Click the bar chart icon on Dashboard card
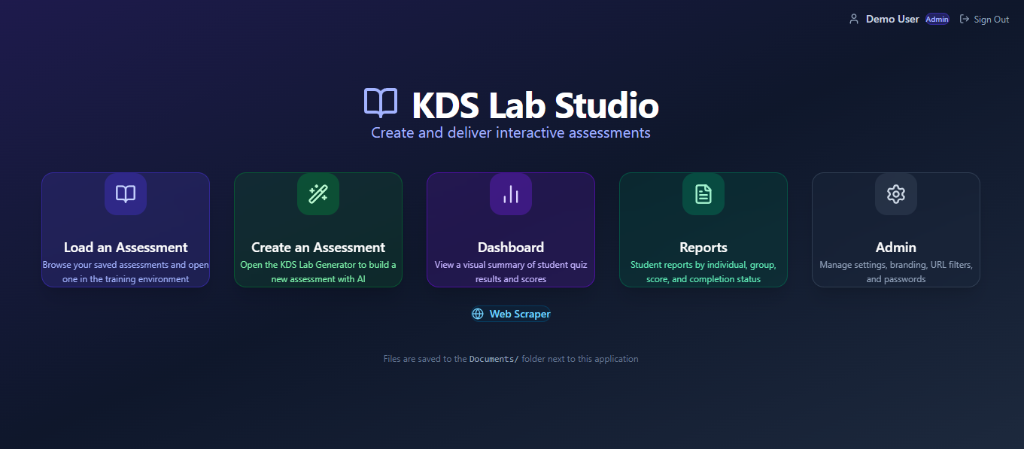1024x449 pixels. (x=511, y=194)
